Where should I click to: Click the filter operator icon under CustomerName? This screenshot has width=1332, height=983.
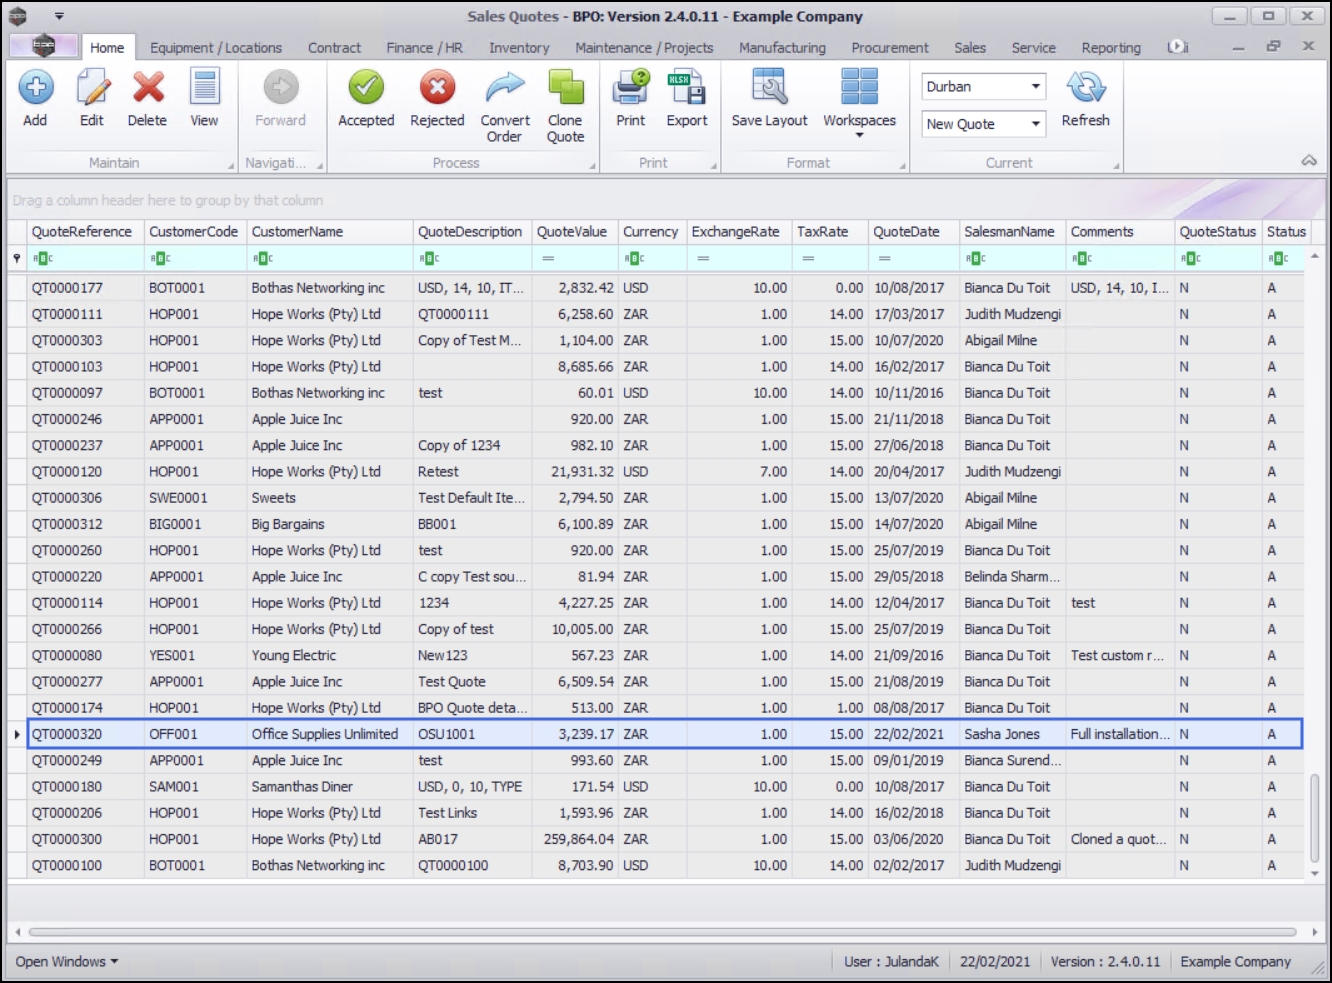263,258
